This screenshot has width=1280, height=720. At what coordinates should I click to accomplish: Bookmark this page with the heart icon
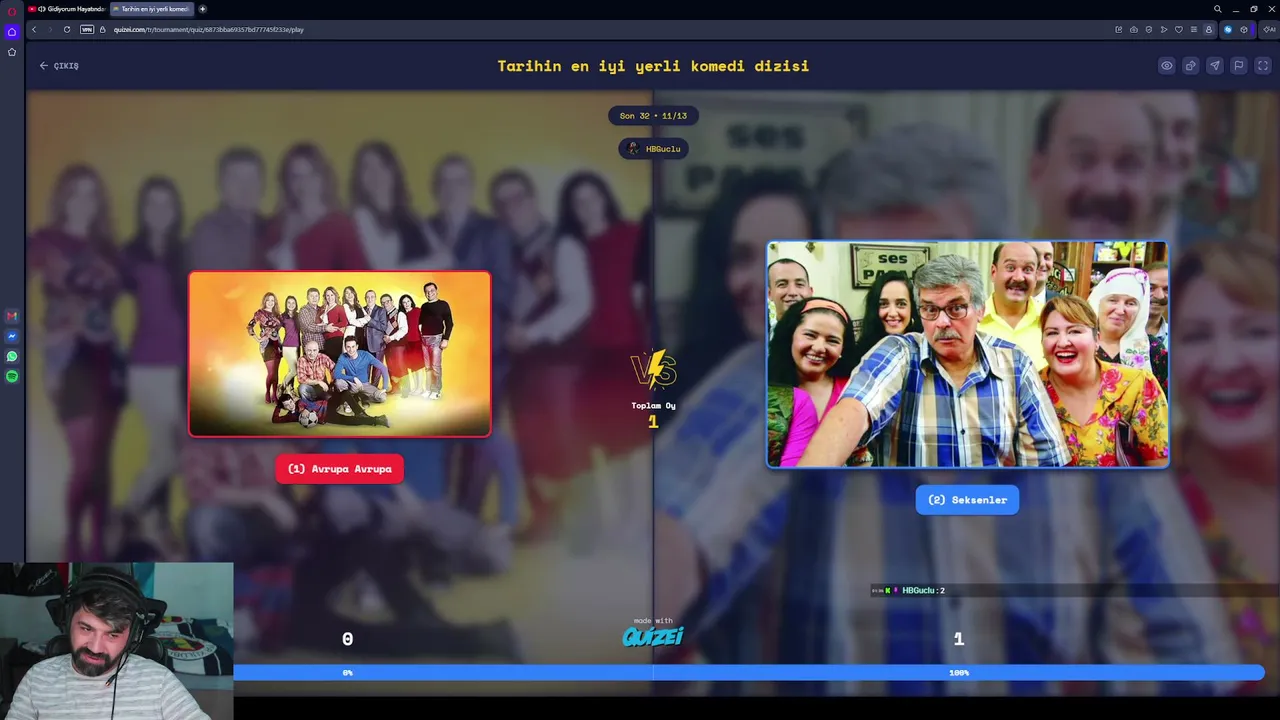pyautogui.click(x=1179, y=29)
